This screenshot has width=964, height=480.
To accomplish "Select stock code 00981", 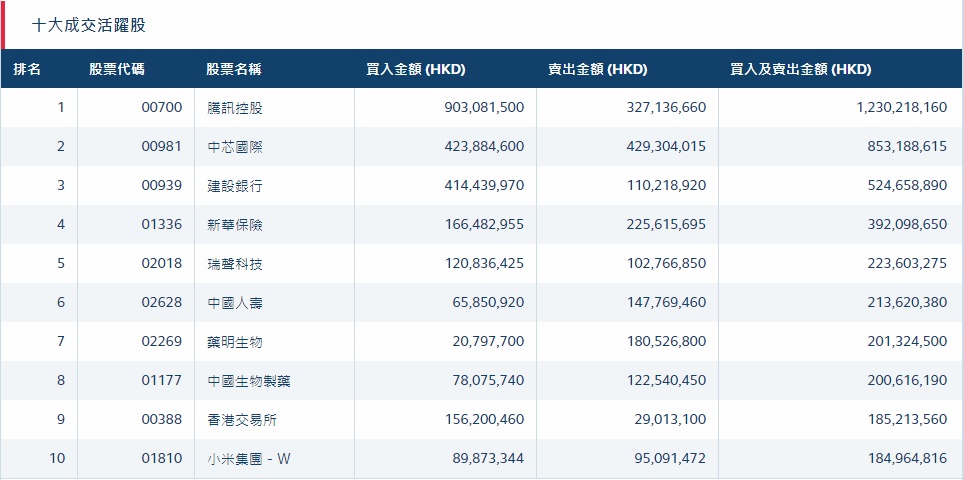I will (x=162, y=147).
